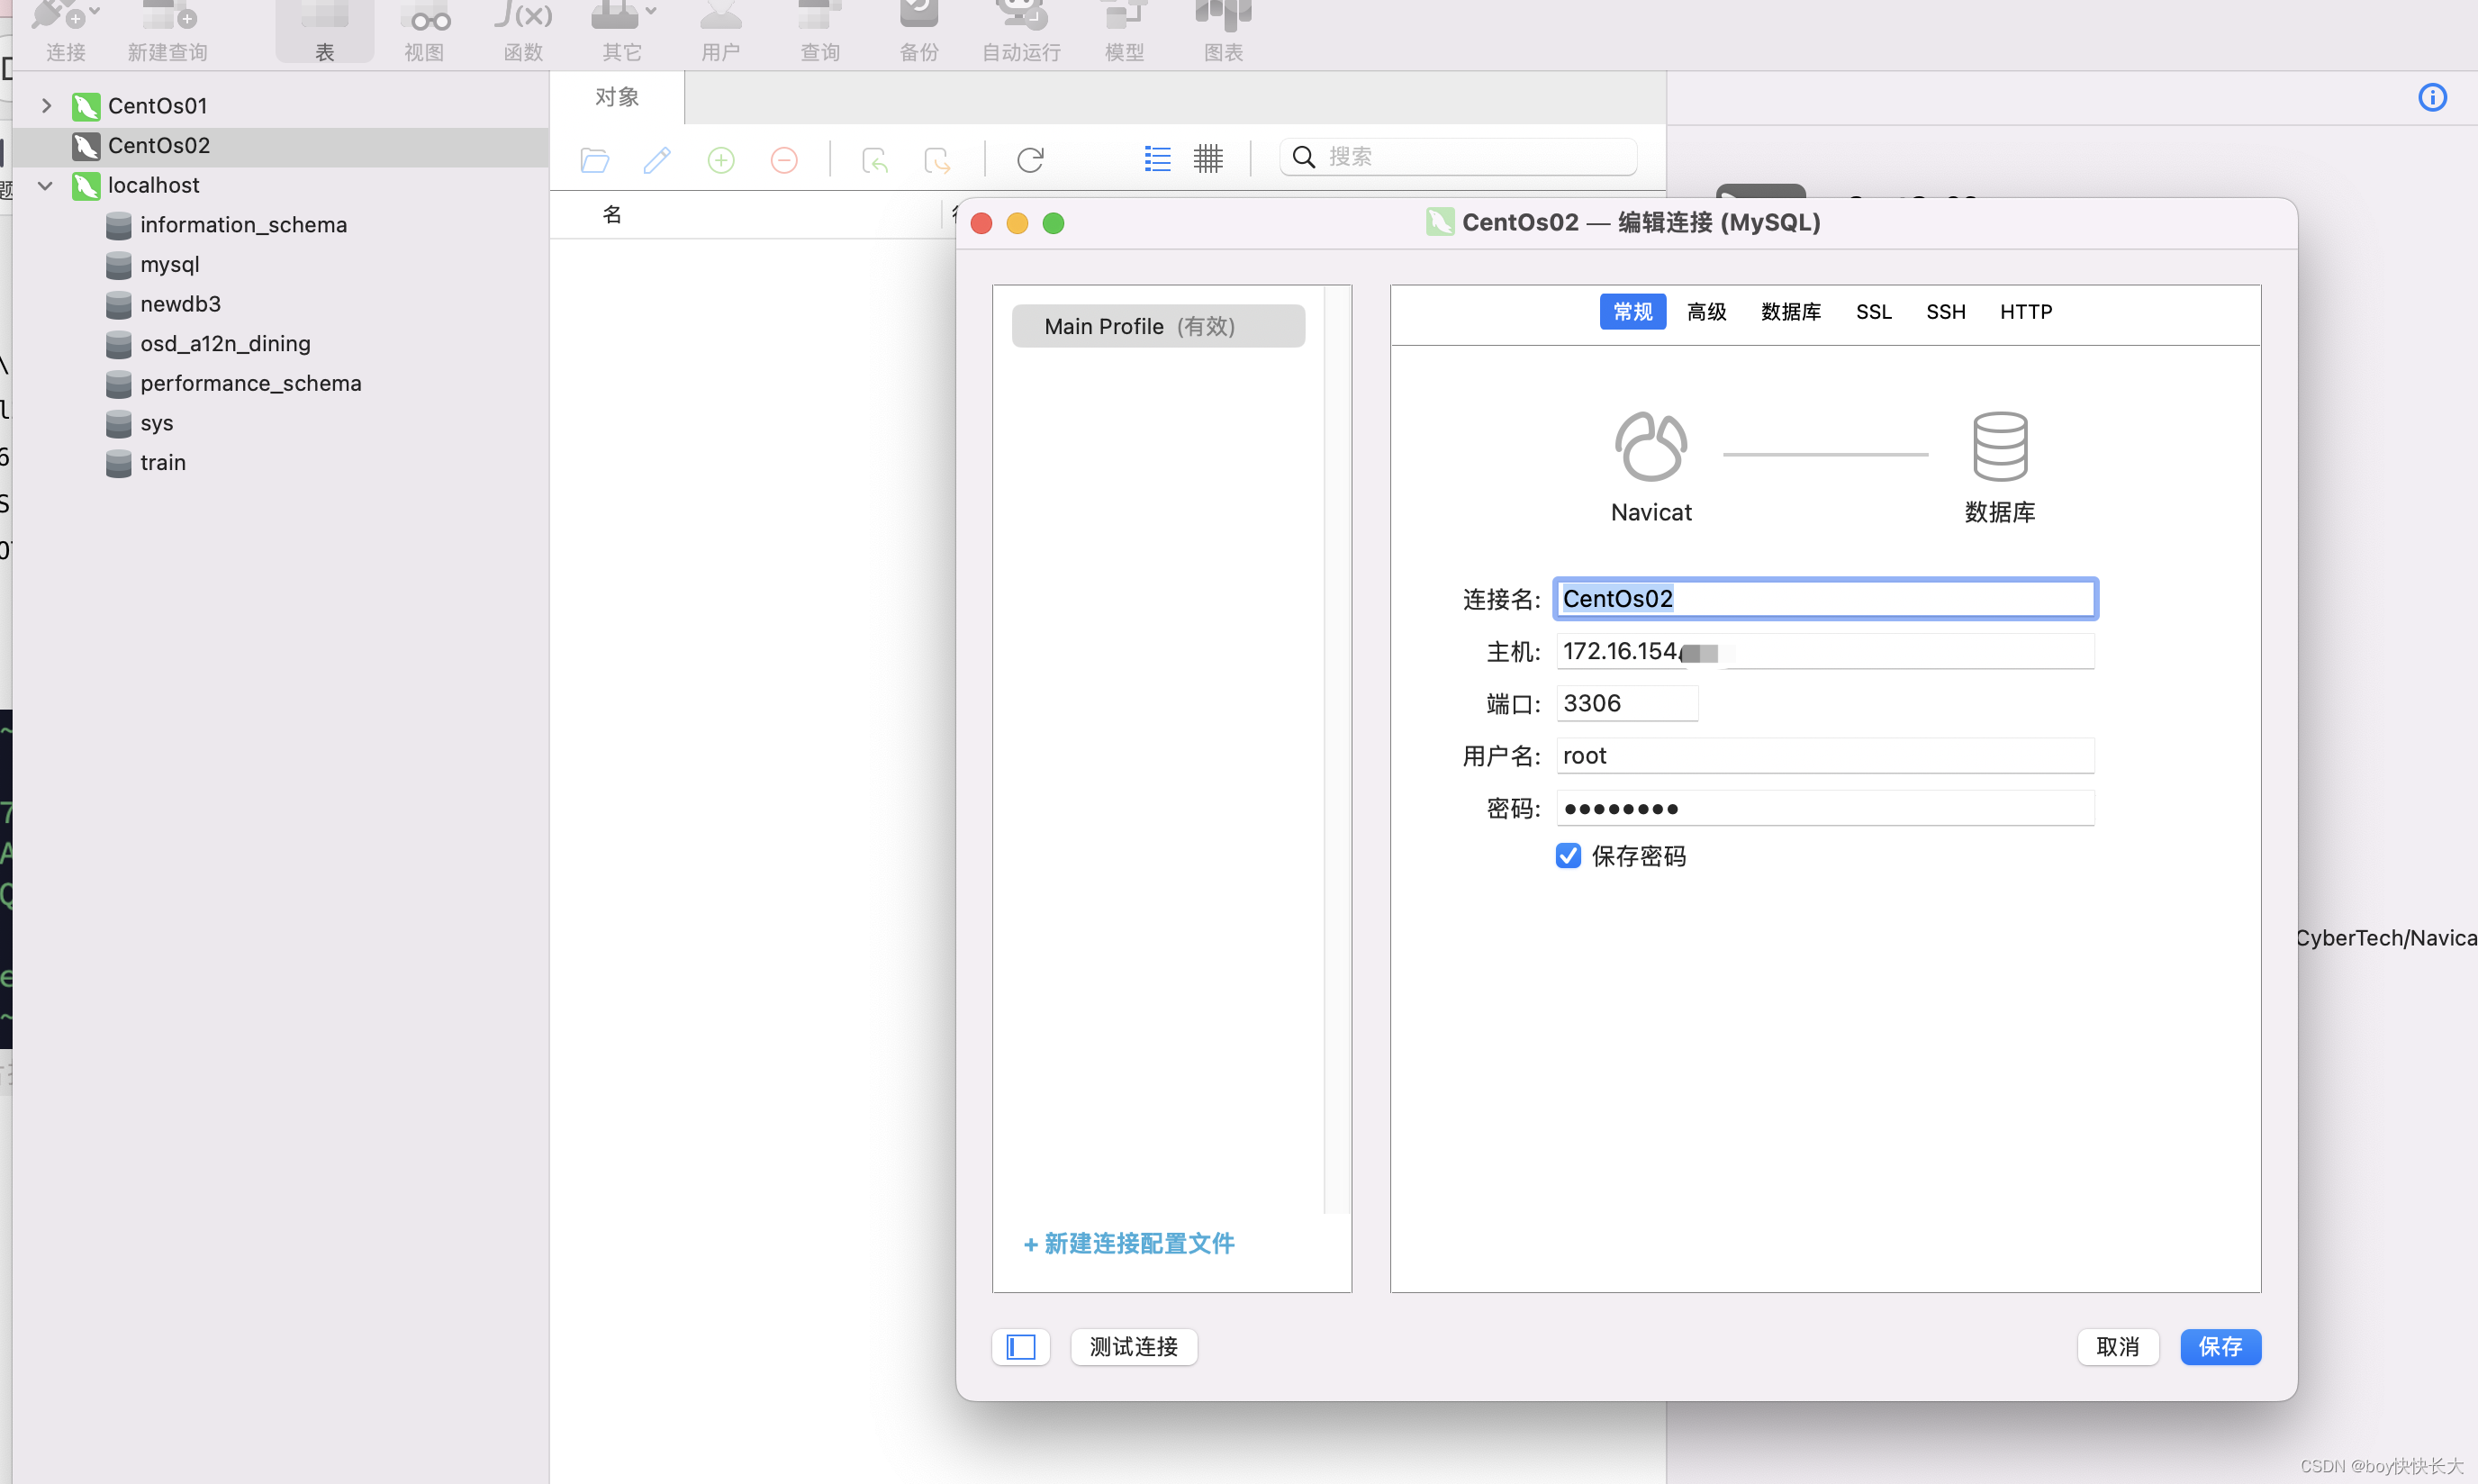Switch to grid detail view icon

[x=1208, y=158]
